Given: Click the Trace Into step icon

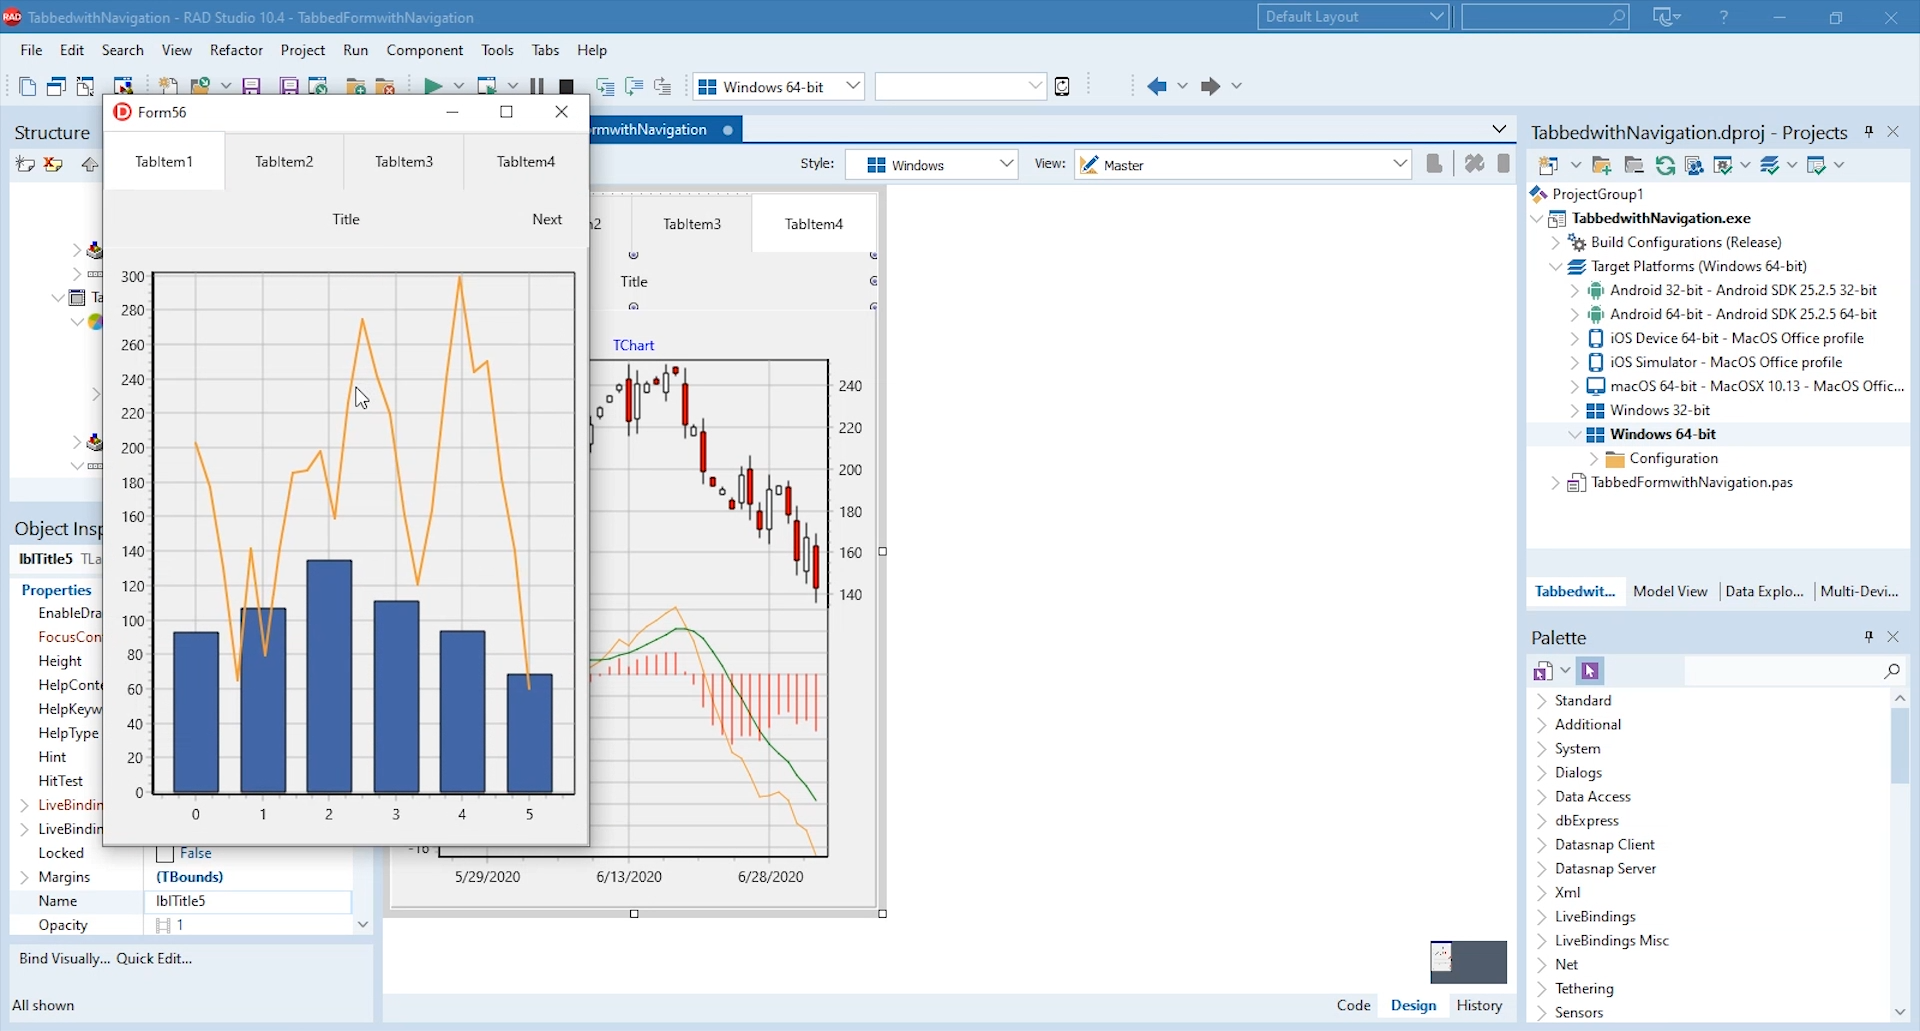Looking at the screenshot, I should [605, 87].
